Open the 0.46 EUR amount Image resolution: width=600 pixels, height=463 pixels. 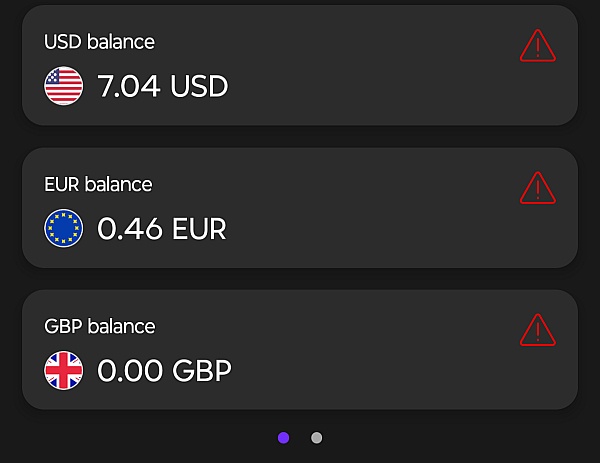click(x=162, y=229)
